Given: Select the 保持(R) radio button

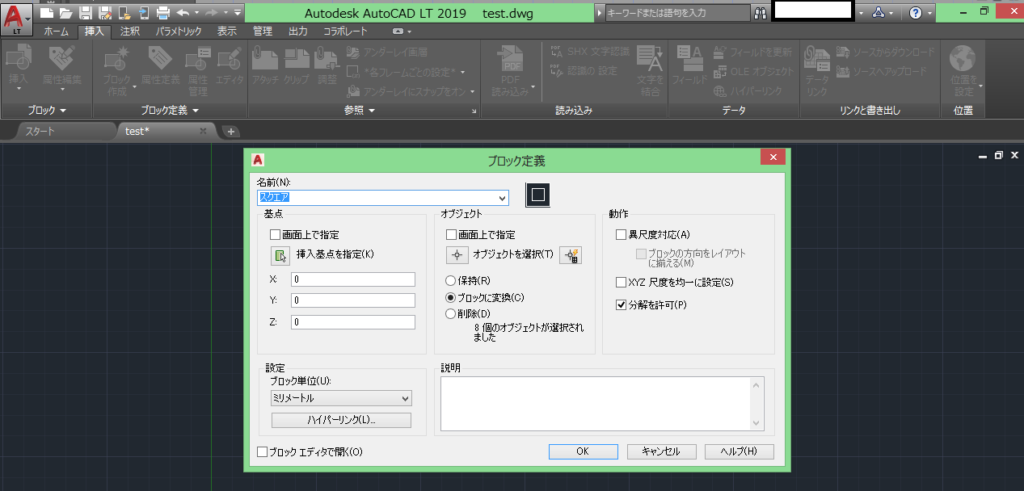Looking at the screenshot, I should click(450, 281).
